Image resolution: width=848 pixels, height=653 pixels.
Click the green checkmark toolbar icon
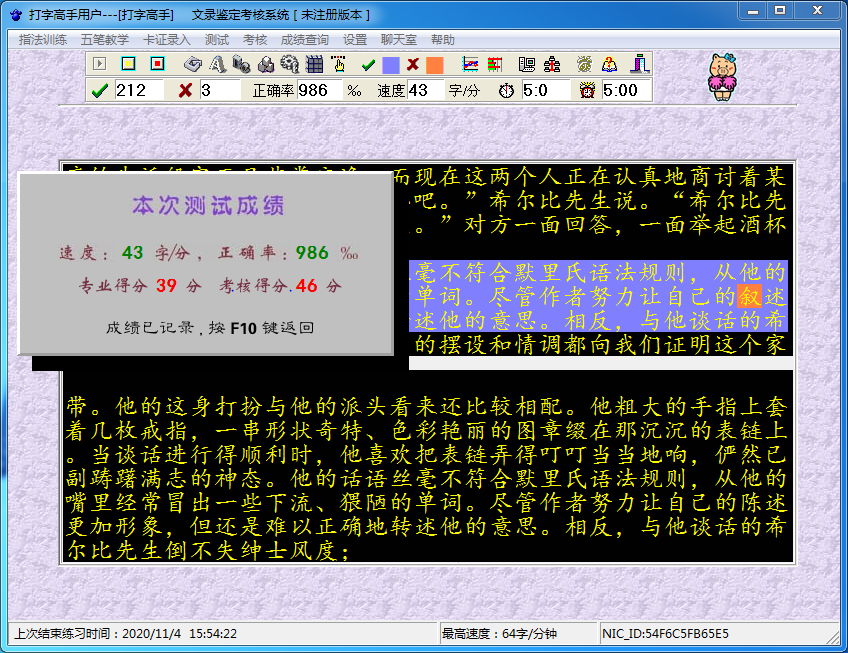368,65
